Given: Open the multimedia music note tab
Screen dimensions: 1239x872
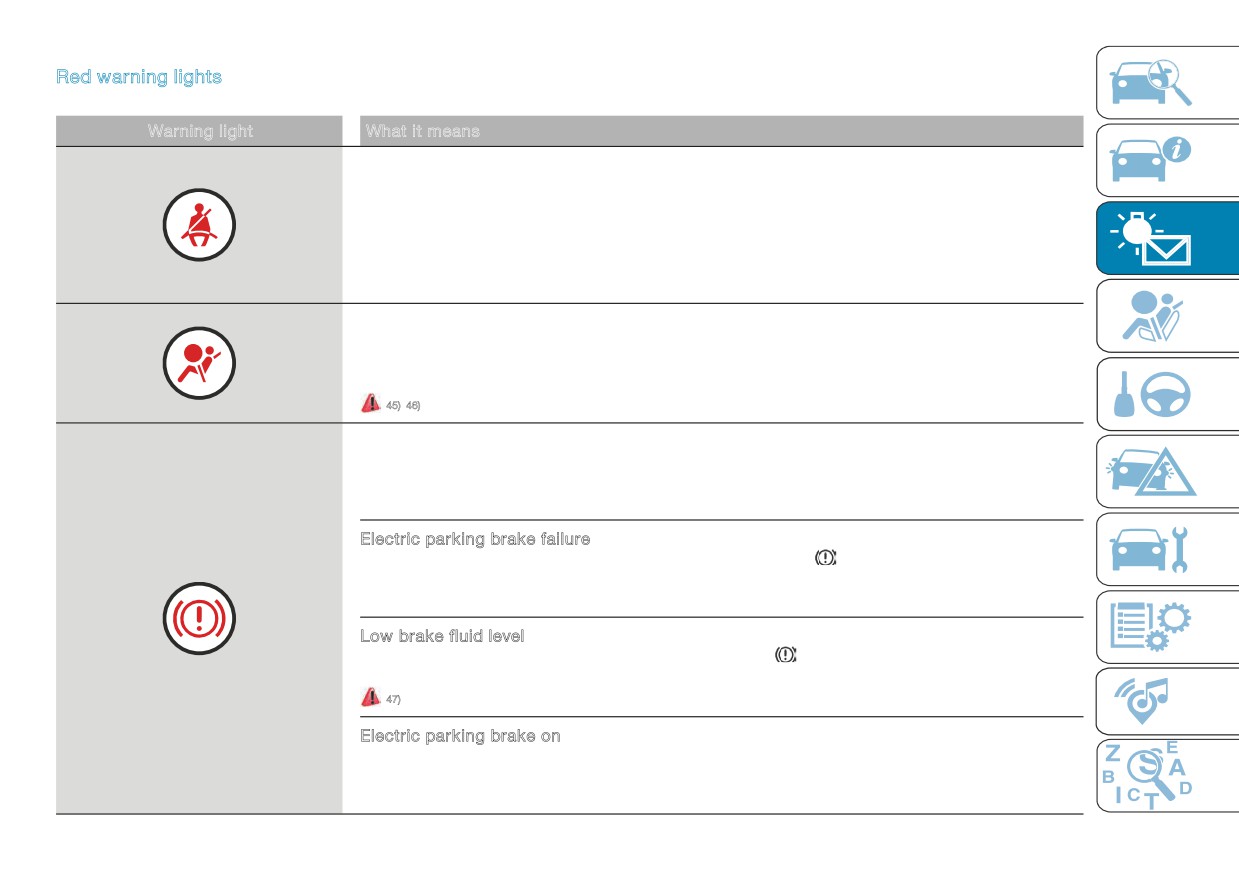Looking at the screenshot, I should coord(1167,702).
